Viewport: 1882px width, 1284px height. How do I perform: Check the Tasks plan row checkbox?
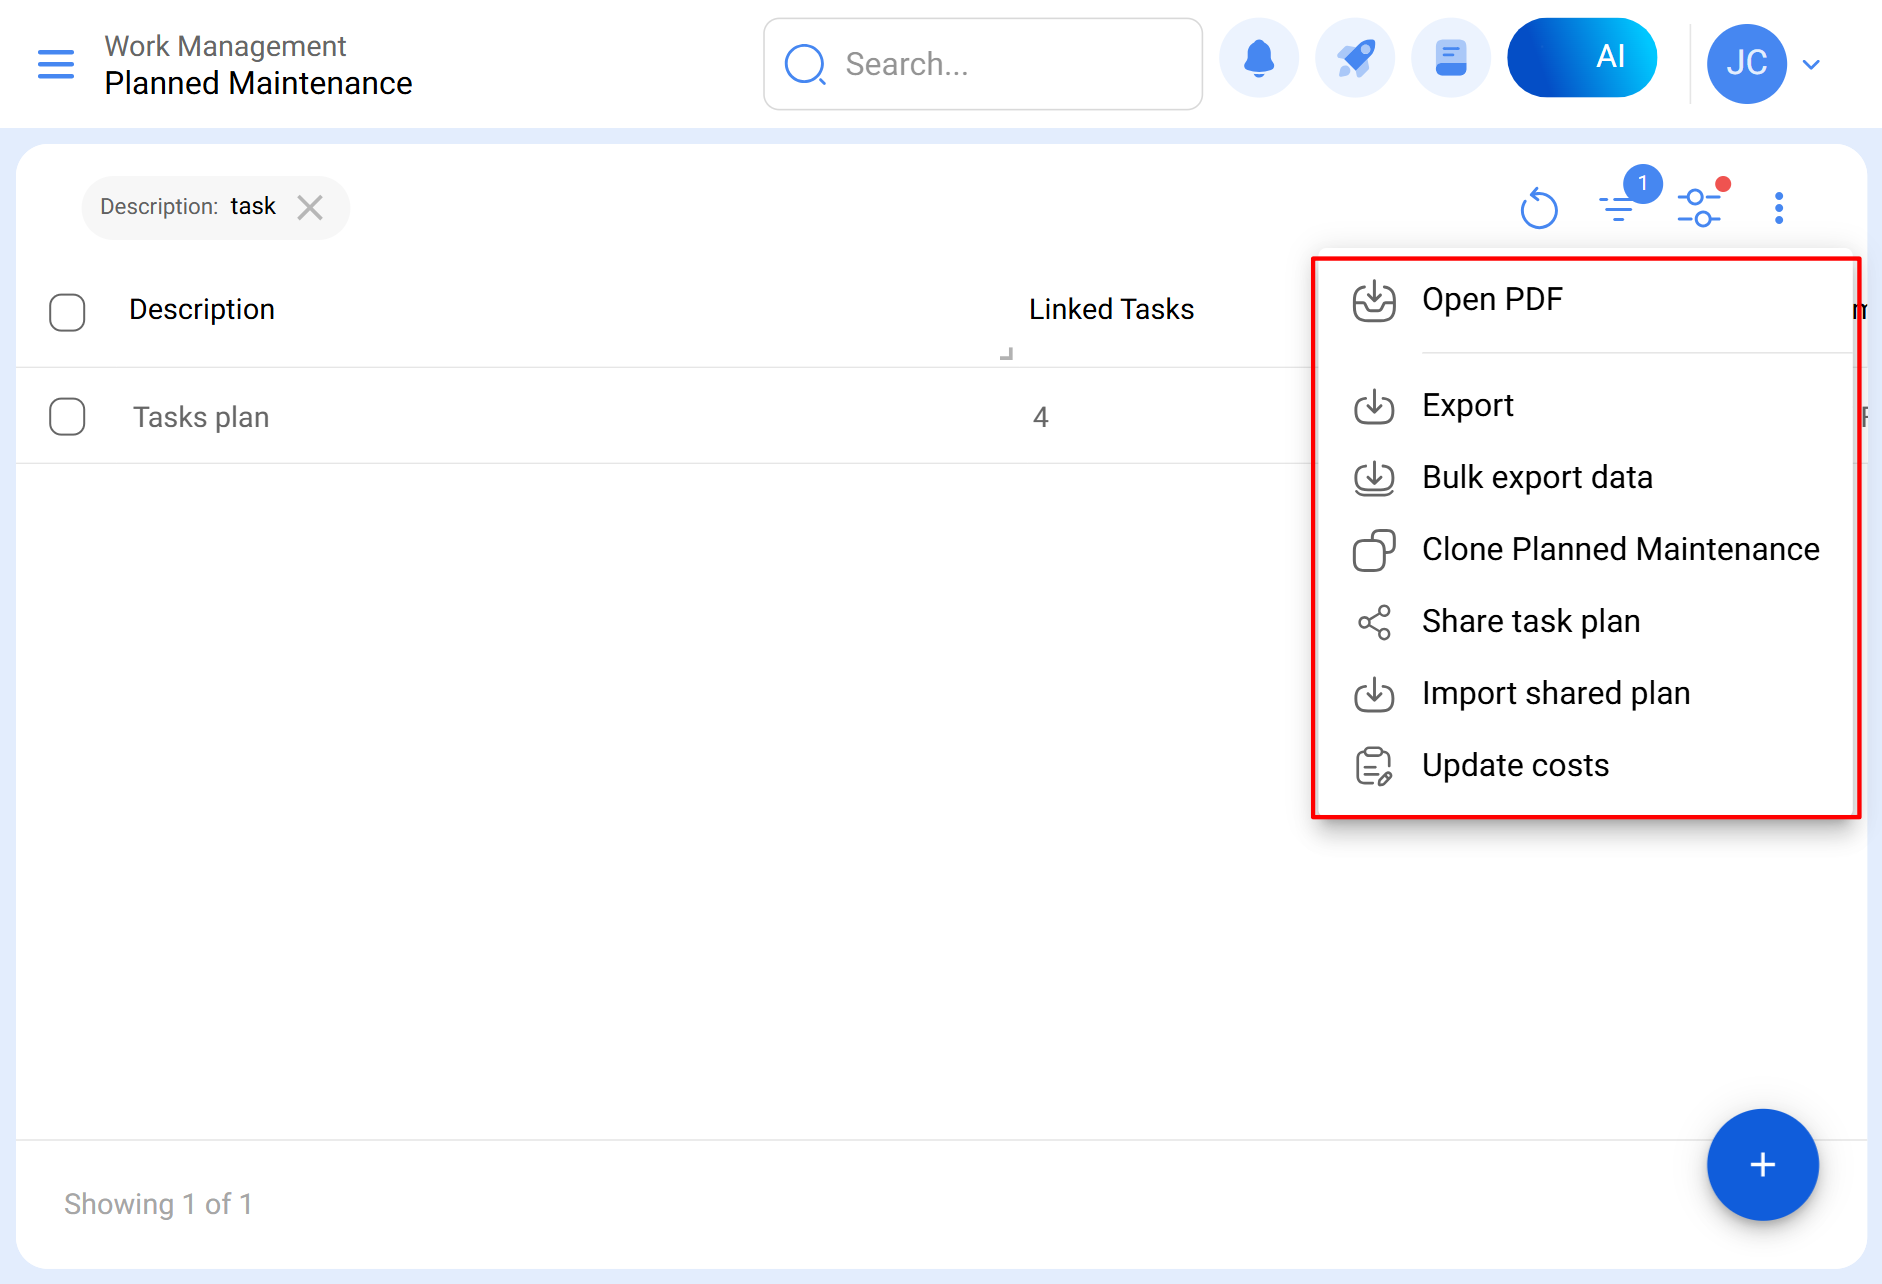tap(67, 417)
